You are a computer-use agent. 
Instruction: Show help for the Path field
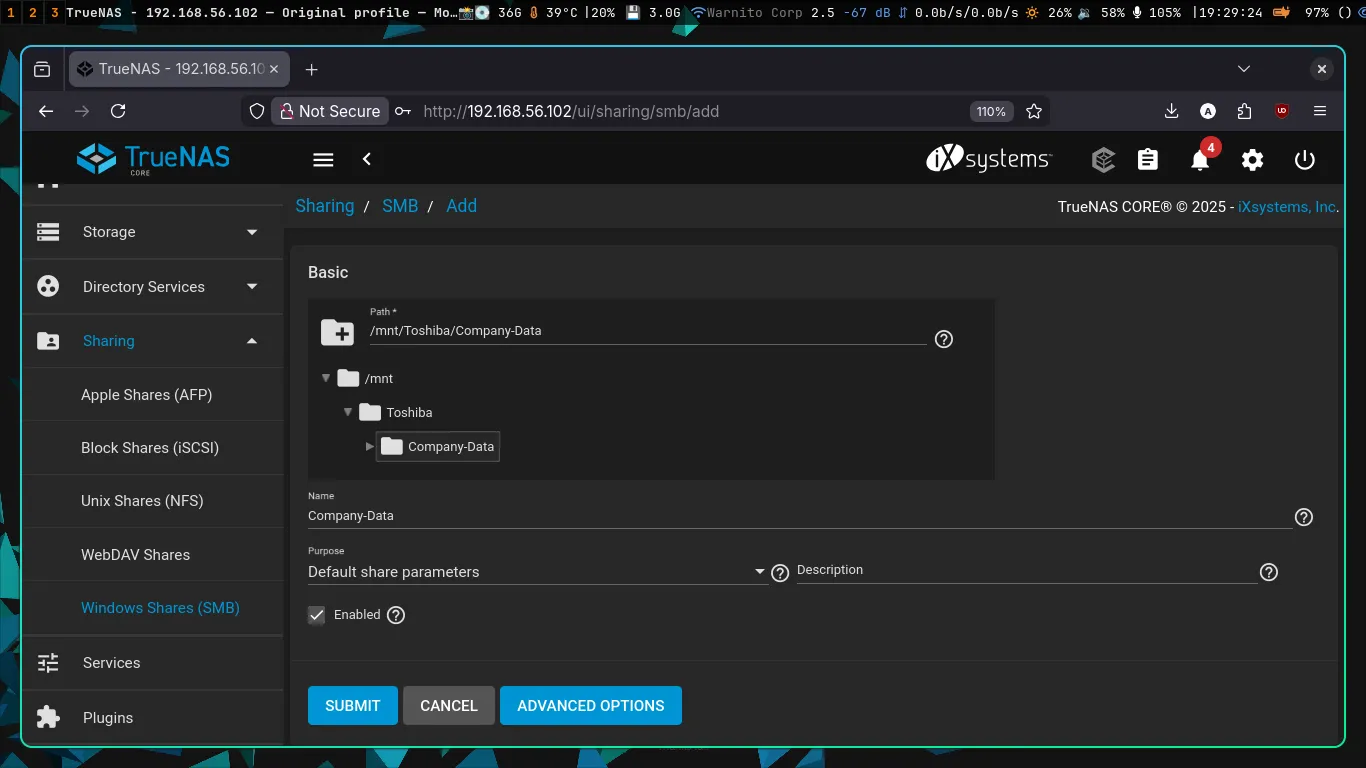(943, 339)
